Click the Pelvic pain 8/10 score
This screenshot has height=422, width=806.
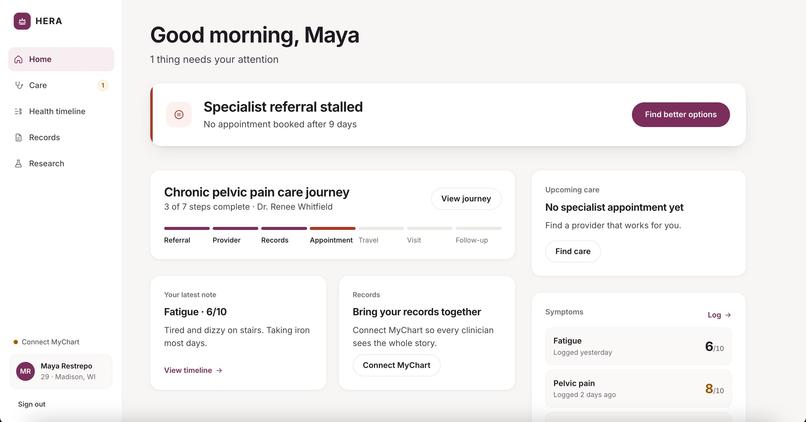pos(715,389)
